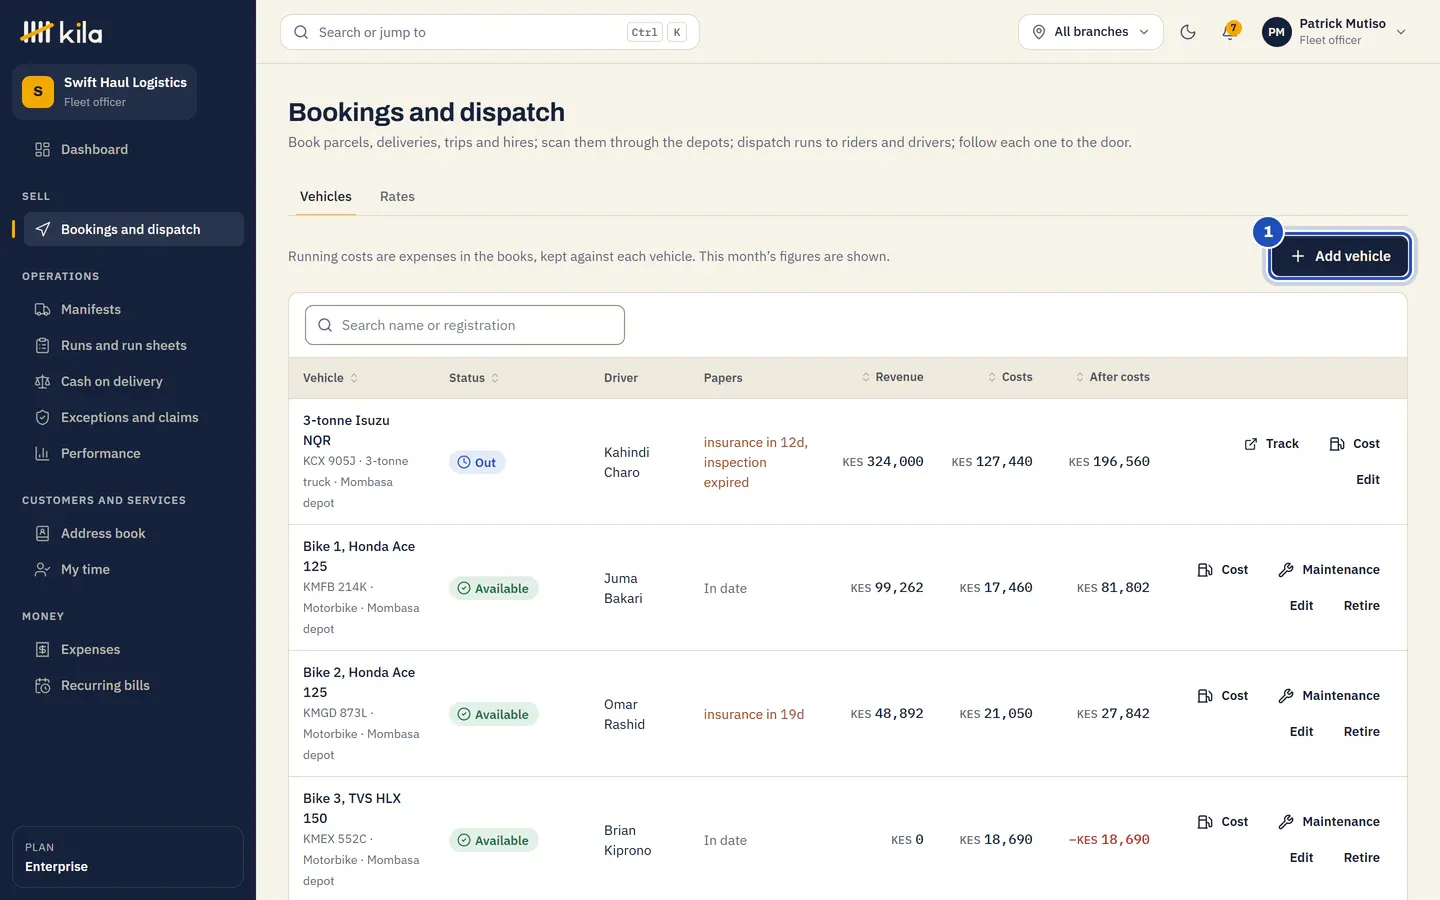
Task: Switch to the Rates tab
Action: pyautogui.click(x=397, y=197)
